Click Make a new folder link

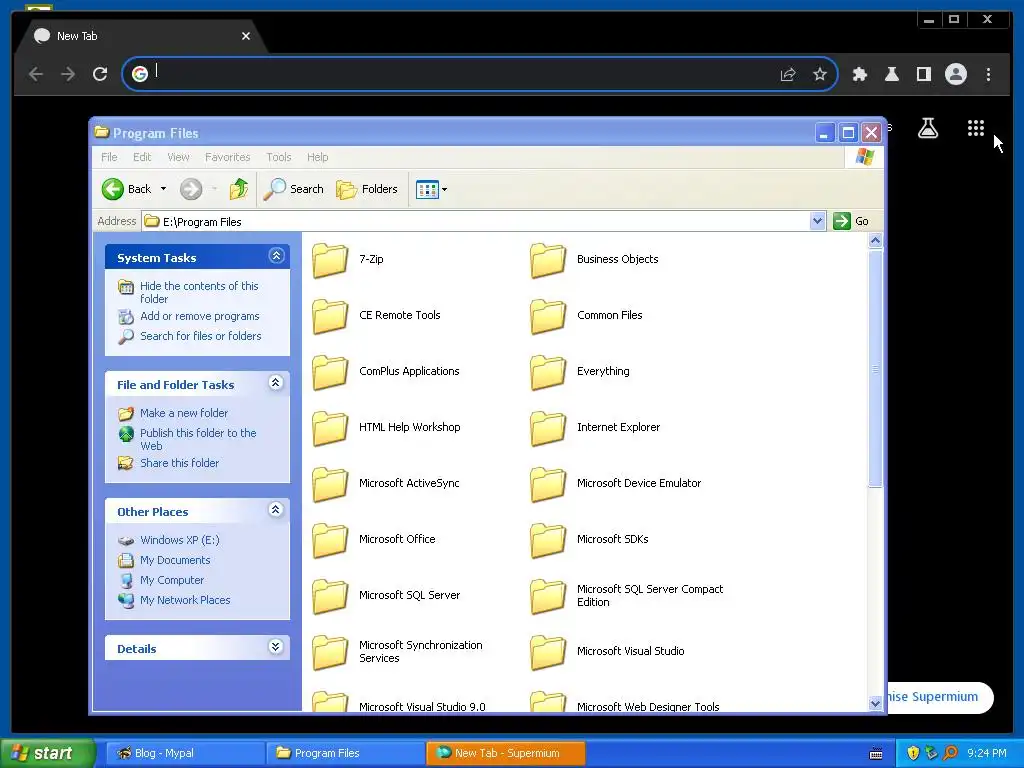coord(184,413)
